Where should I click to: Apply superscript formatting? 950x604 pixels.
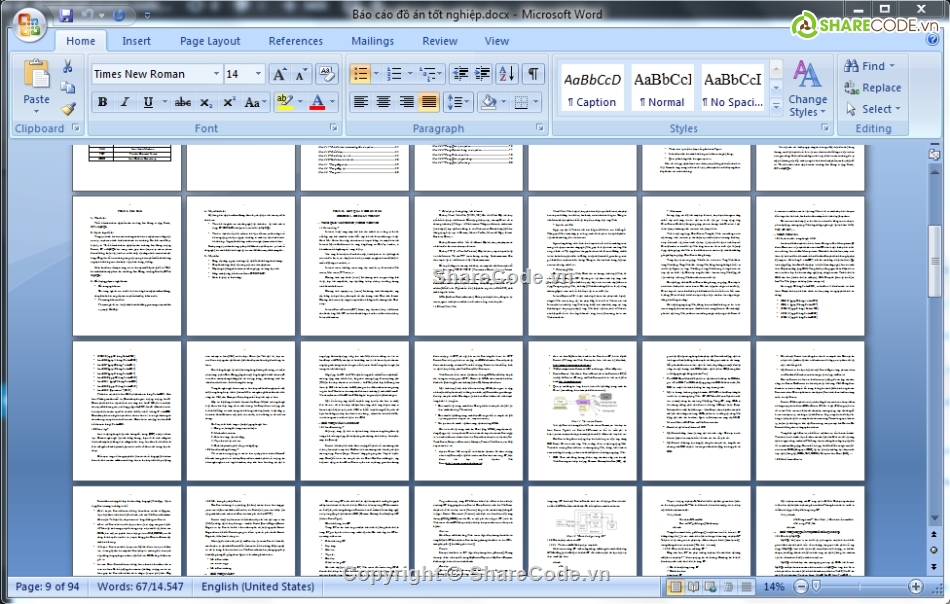[228, 102]
